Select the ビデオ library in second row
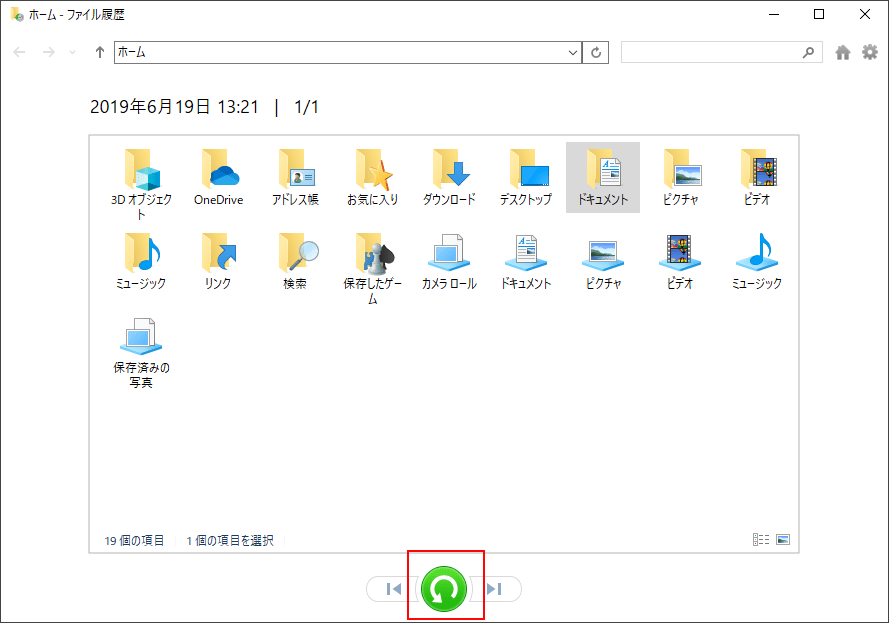This screenshot has width=889, height=623. tap(680, 261)
